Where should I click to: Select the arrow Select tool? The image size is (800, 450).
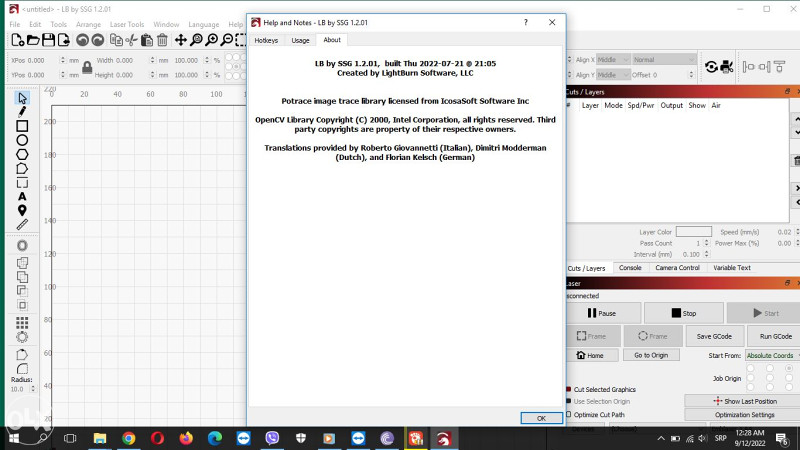click(x=22, y=98)
